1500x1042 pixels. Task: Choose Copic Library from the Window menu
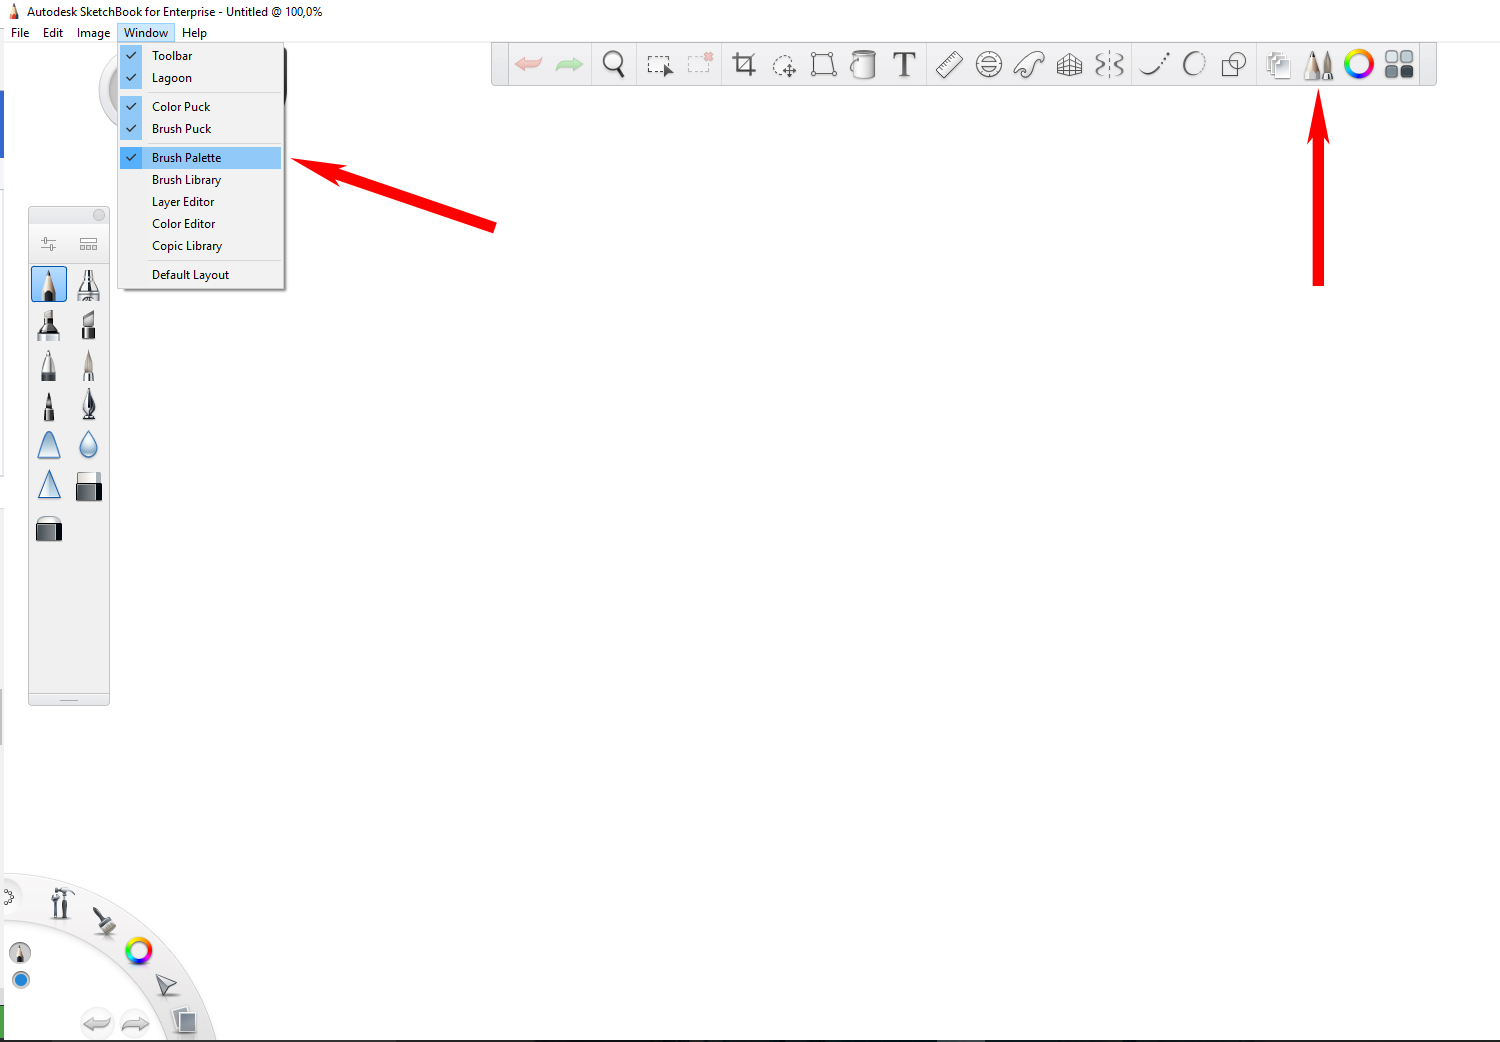(x=187, y=245)
